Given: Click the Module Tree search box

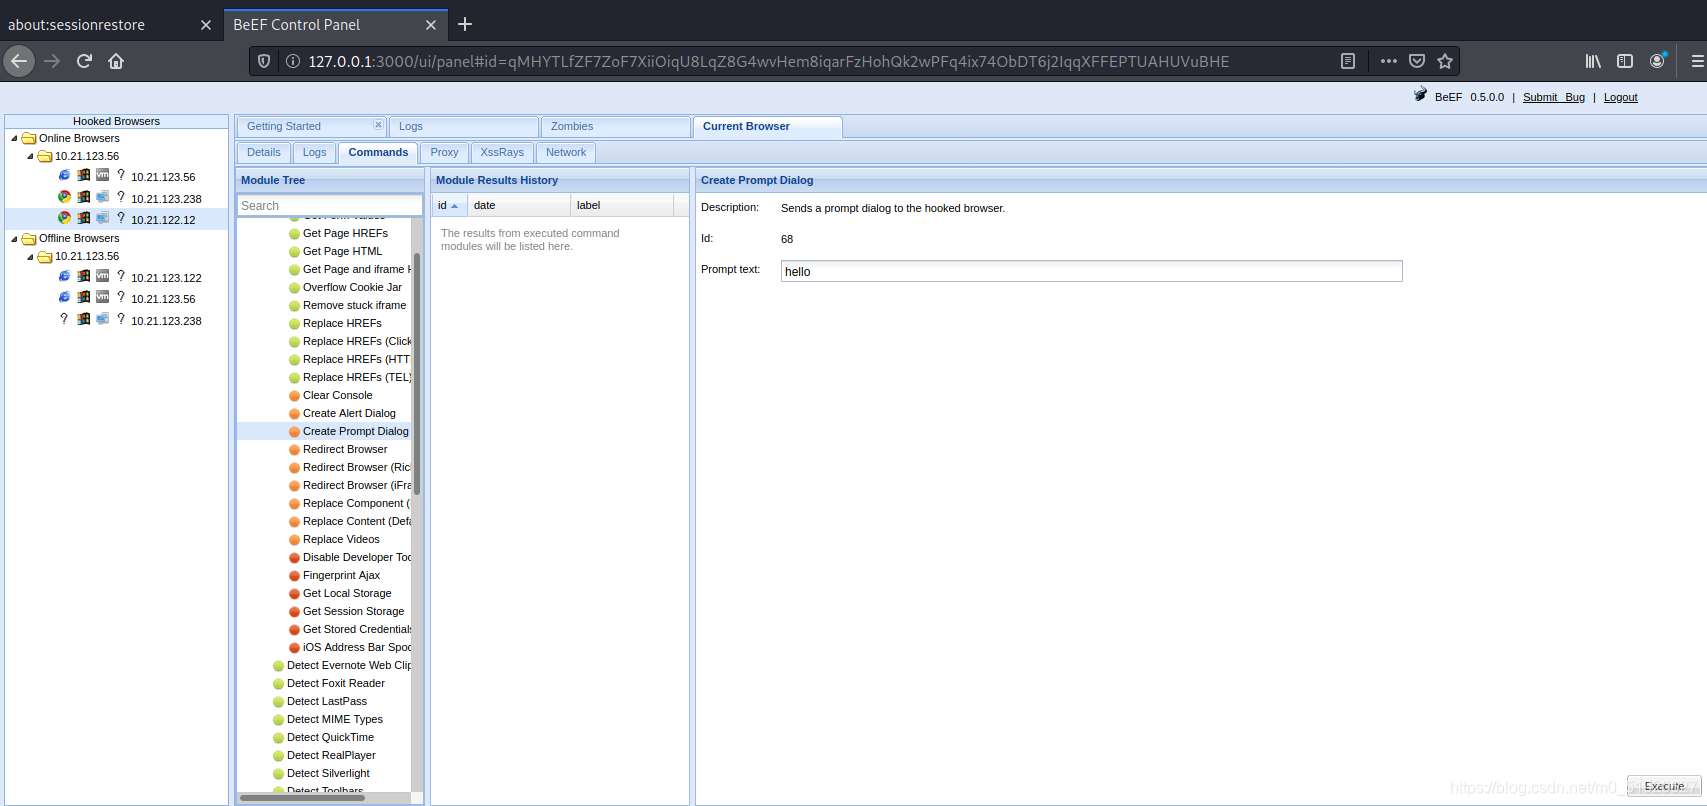Looking at the screenshot, I should [x=330, y=205].
